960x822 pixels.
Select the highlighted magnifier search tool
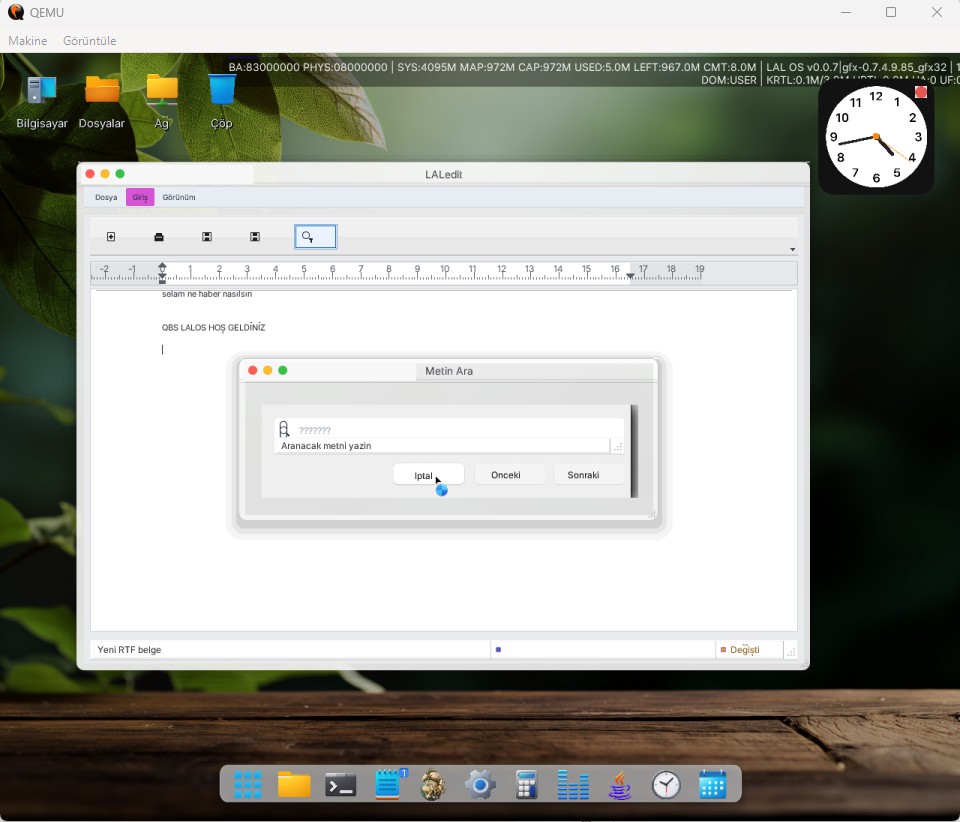[315, 237]
